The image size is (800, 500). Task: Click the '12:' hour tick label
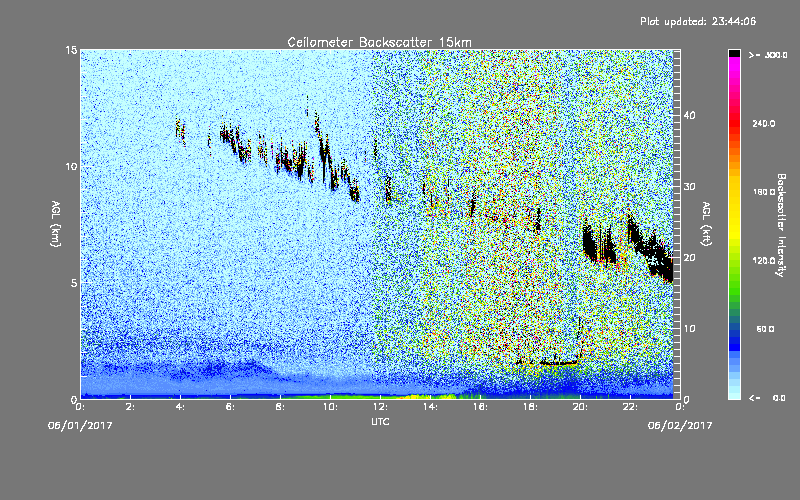380,407
